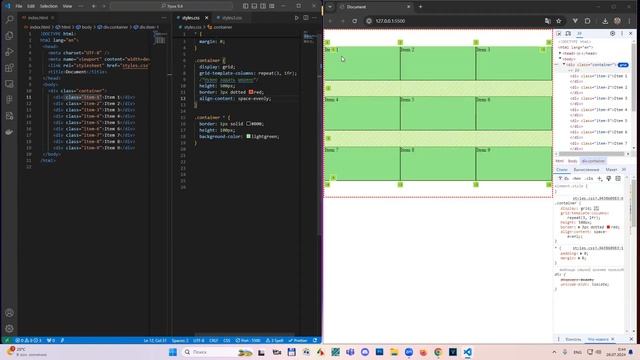Collapse the head node in DOM tree
Viewport: 640px width, 360px height.
coord(560,53)
